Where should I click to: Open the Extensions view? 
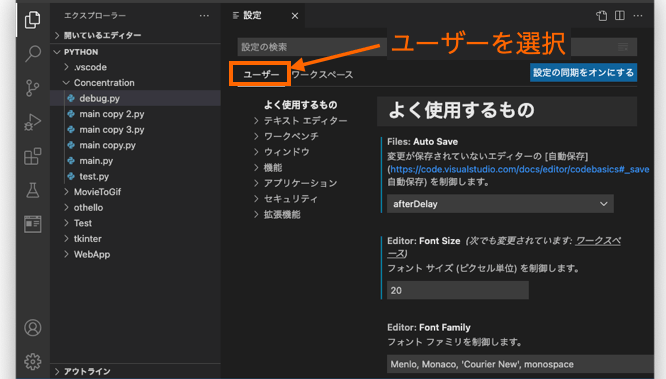click(x=33, y=156)
